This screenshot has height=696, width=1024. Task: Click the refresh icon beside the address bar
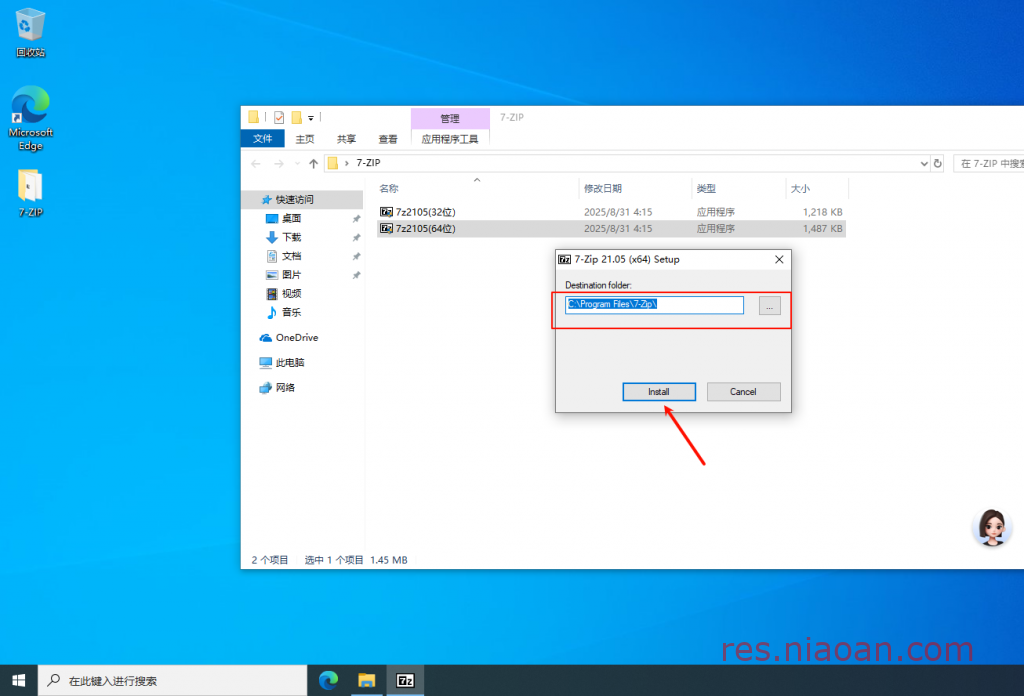(937, 163)
